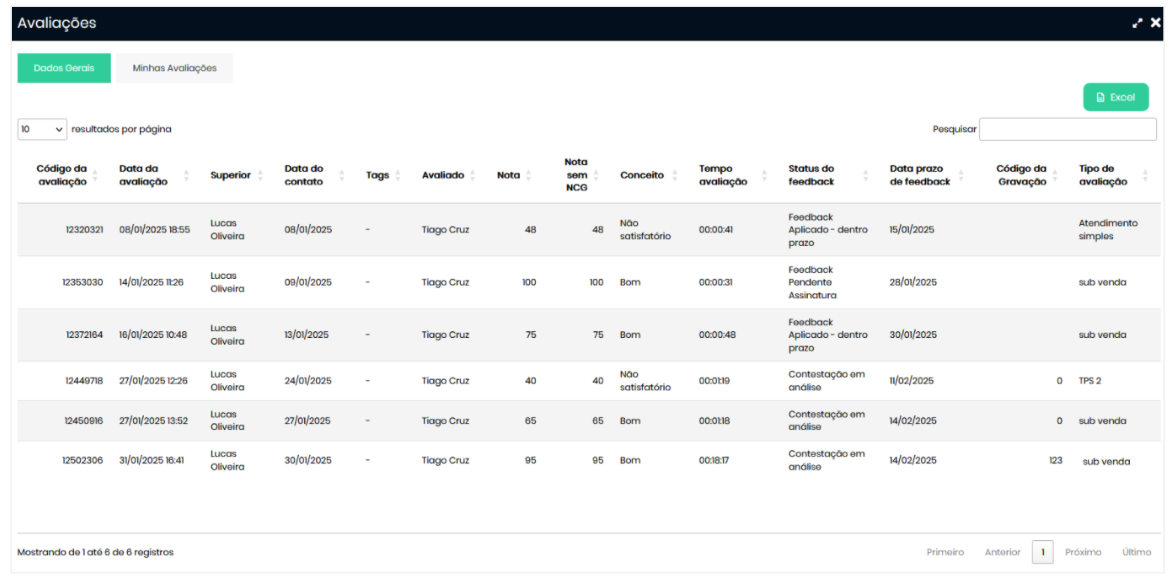Click the Pesquisar search field
The image size is (1169, 586).
point(1067,129)
